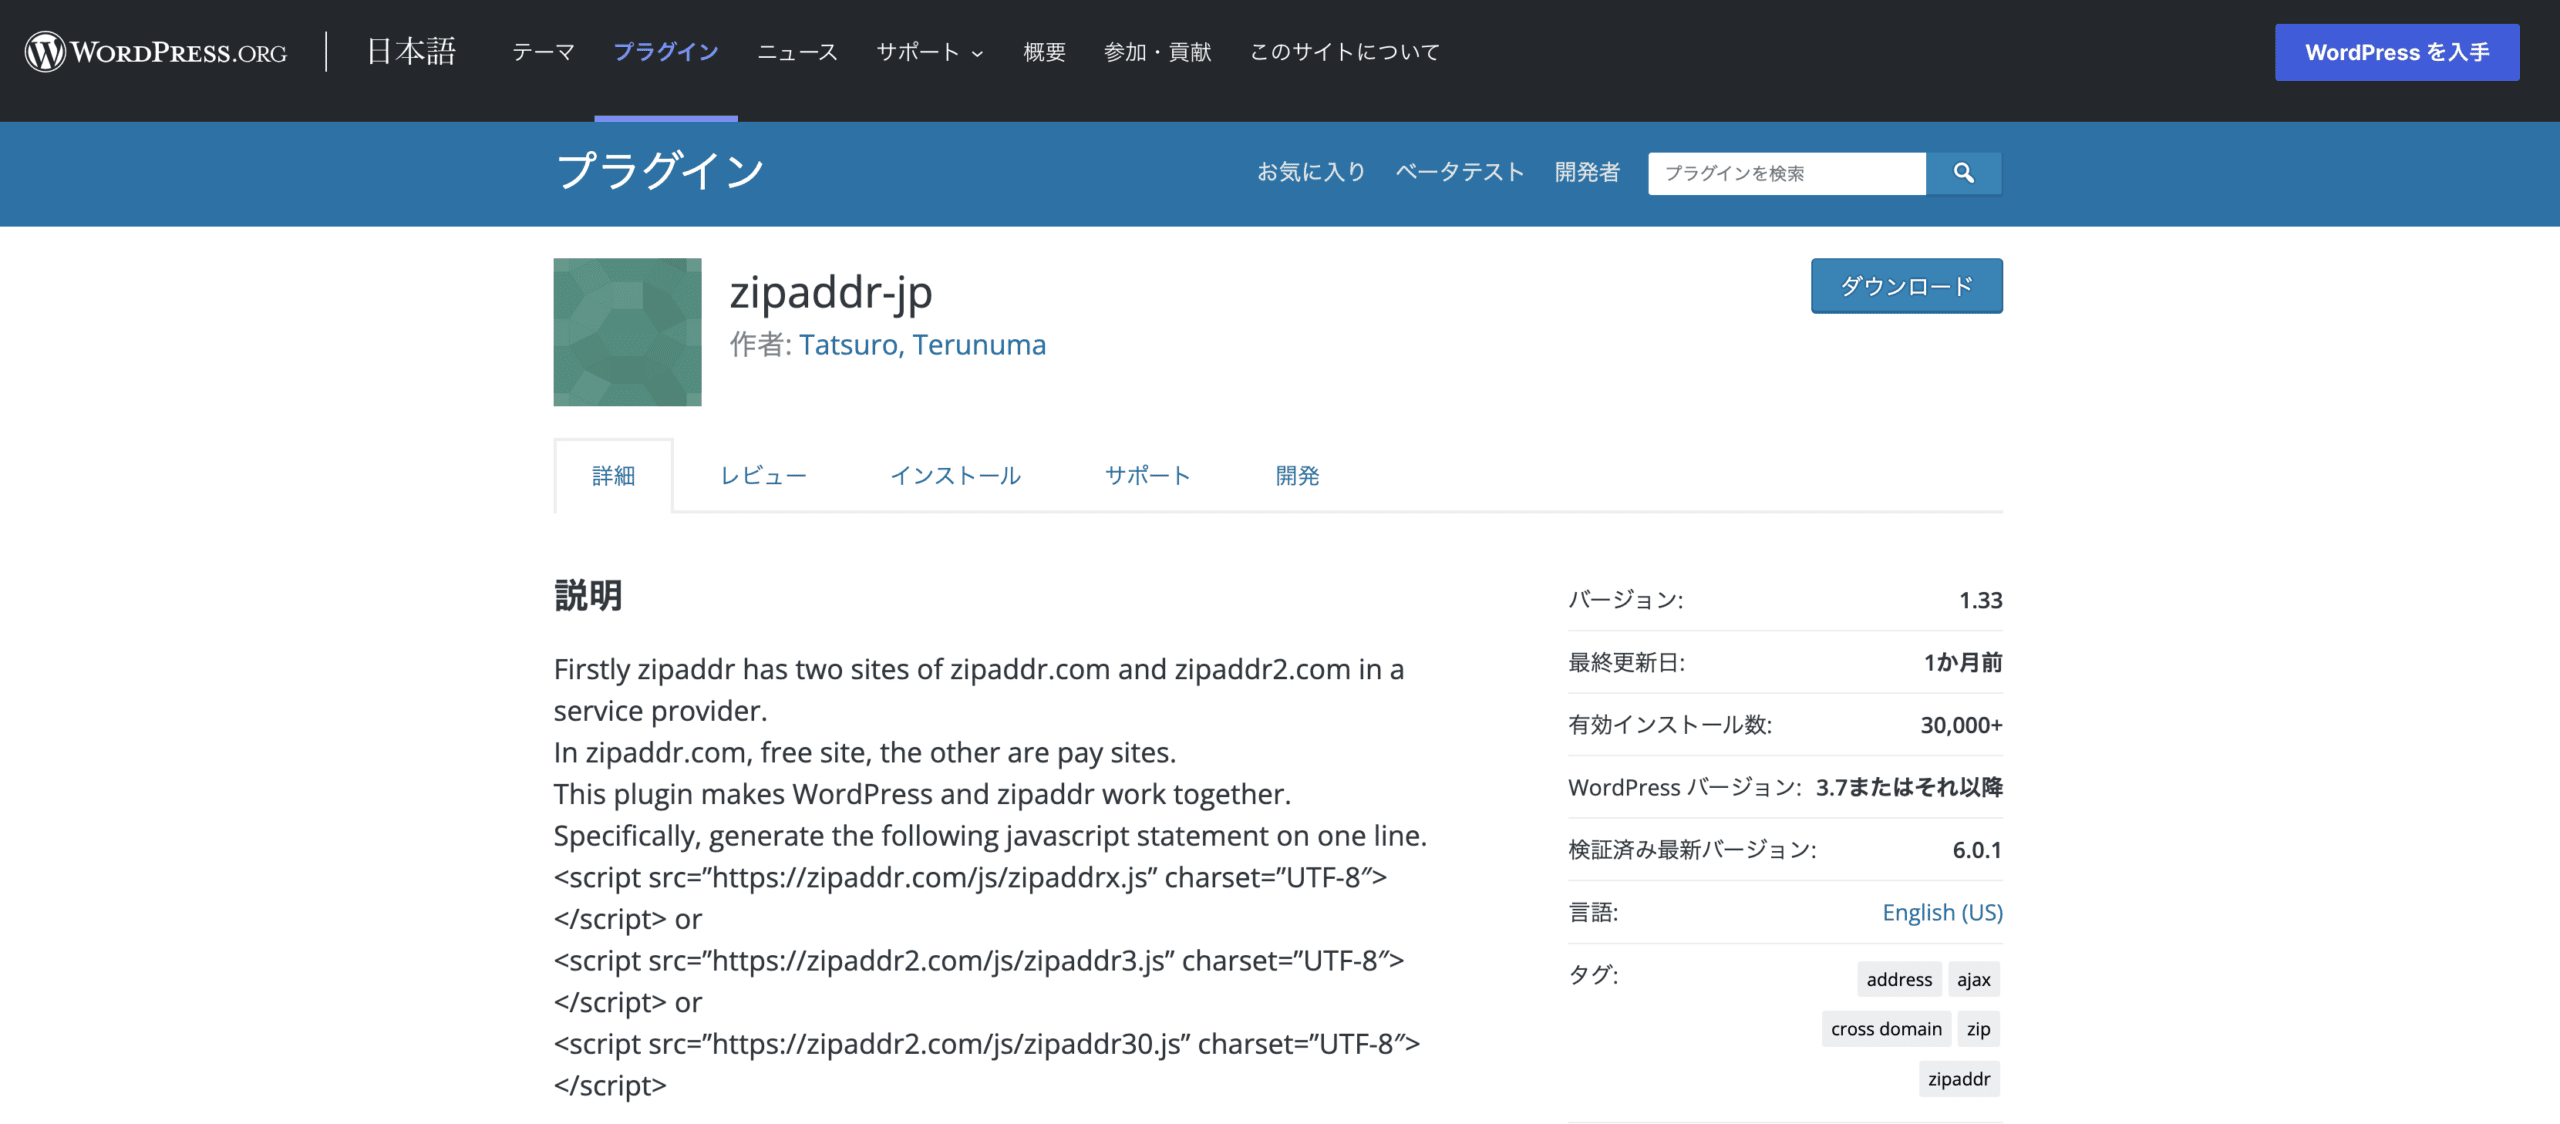Click the ダウンロード button
The height and width of the screenshot is (1124, 2560).
tap(1905, 285)
